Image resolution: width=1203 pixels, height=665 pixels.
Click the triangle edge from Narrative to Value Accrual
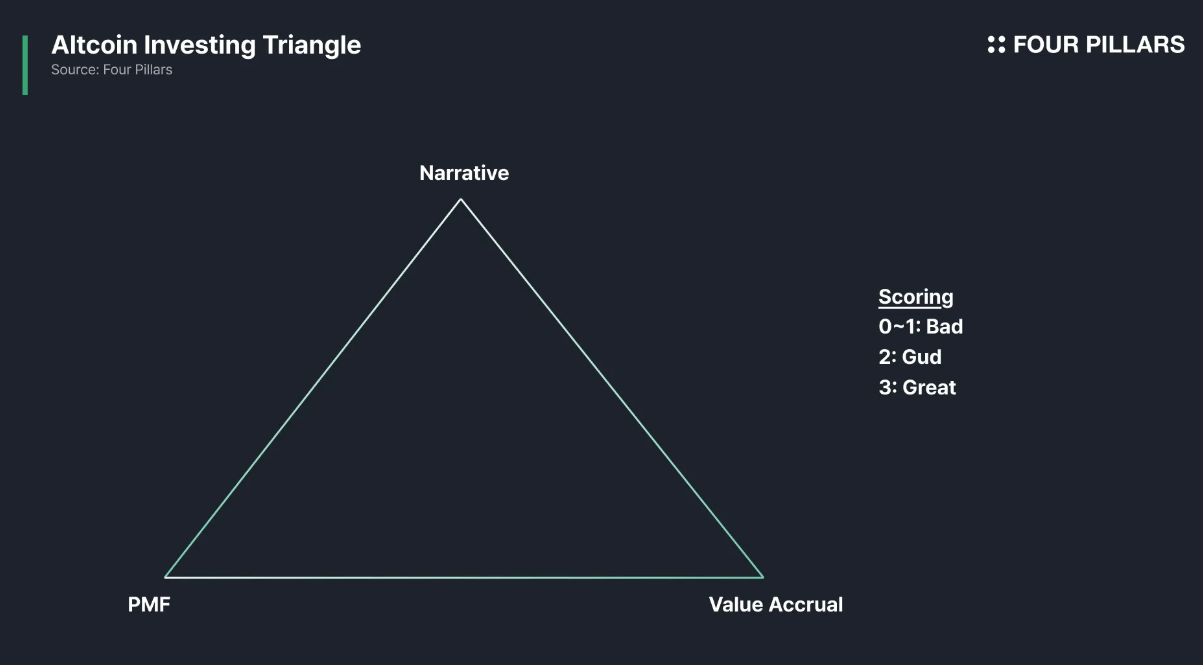coord(612,388)
